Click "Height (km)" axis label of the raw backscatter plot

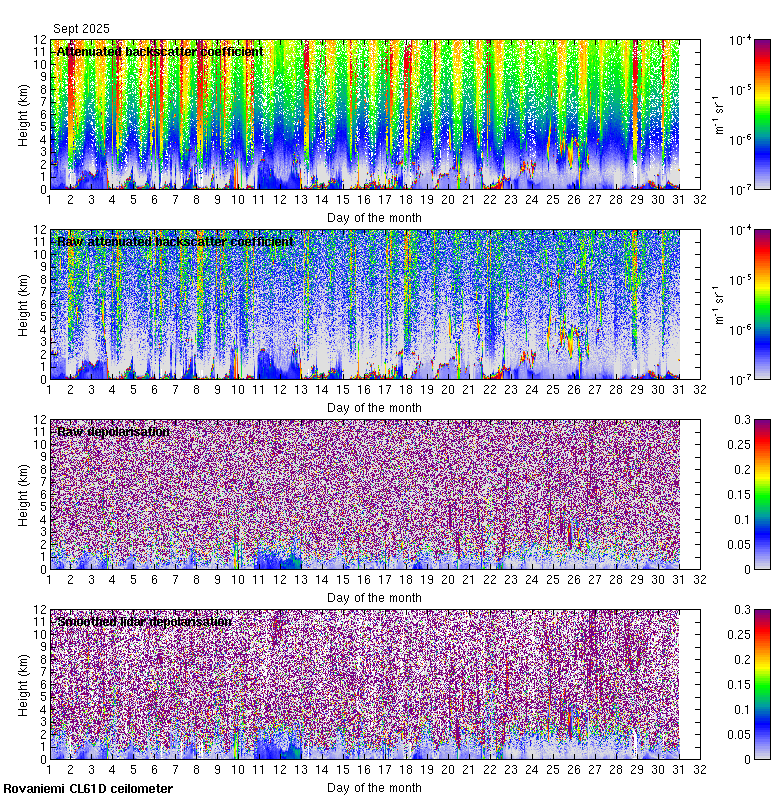(x=23, y=306)
